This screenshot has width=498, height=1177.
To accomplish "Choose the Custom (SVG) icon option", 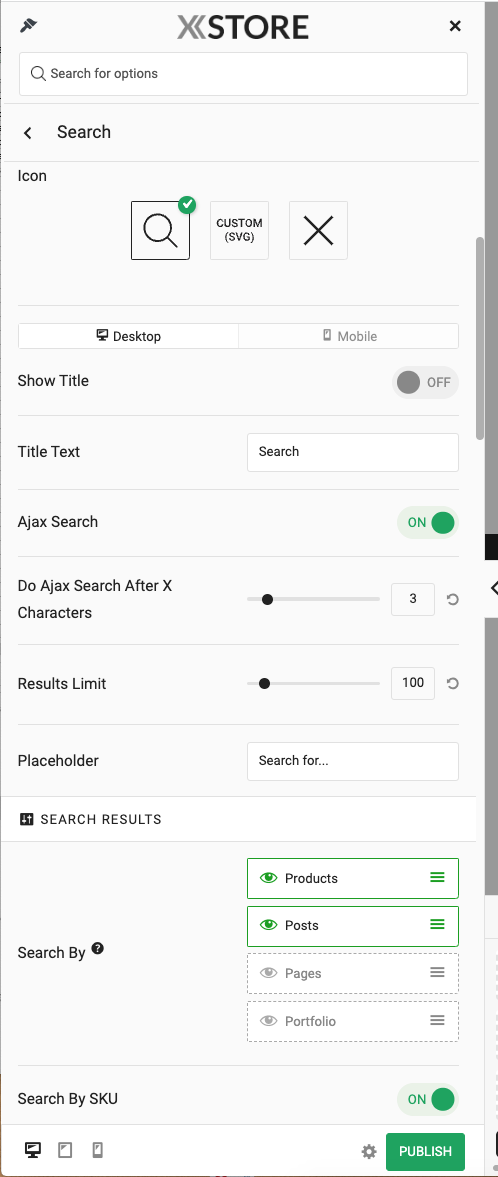I will pos(240,230).
